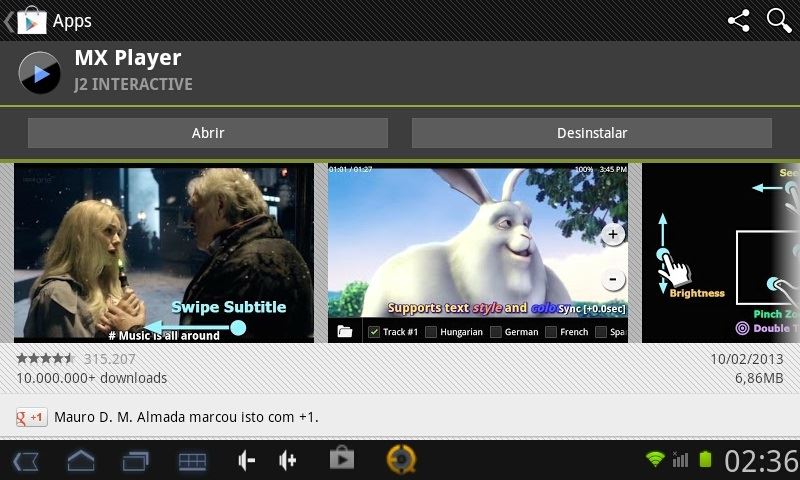Image resolution: width=800 pixels, height=480 pixels.
Task: Tap the Google +1 button
Action: tap(32, 417)
